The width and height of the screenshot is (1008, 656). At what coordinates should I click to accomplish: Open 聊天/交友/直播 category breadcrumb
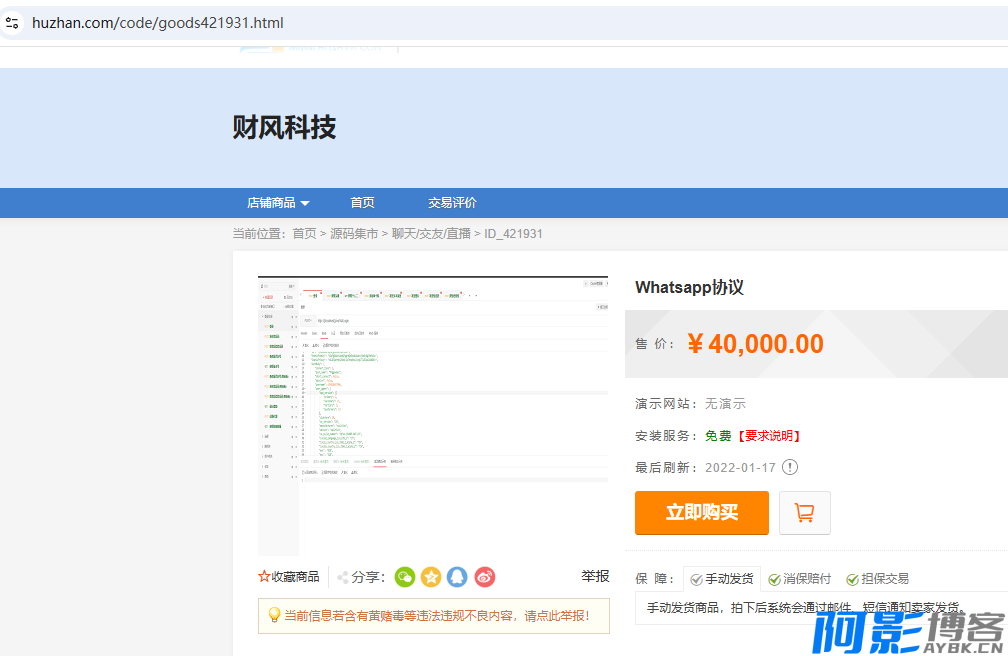431,233
